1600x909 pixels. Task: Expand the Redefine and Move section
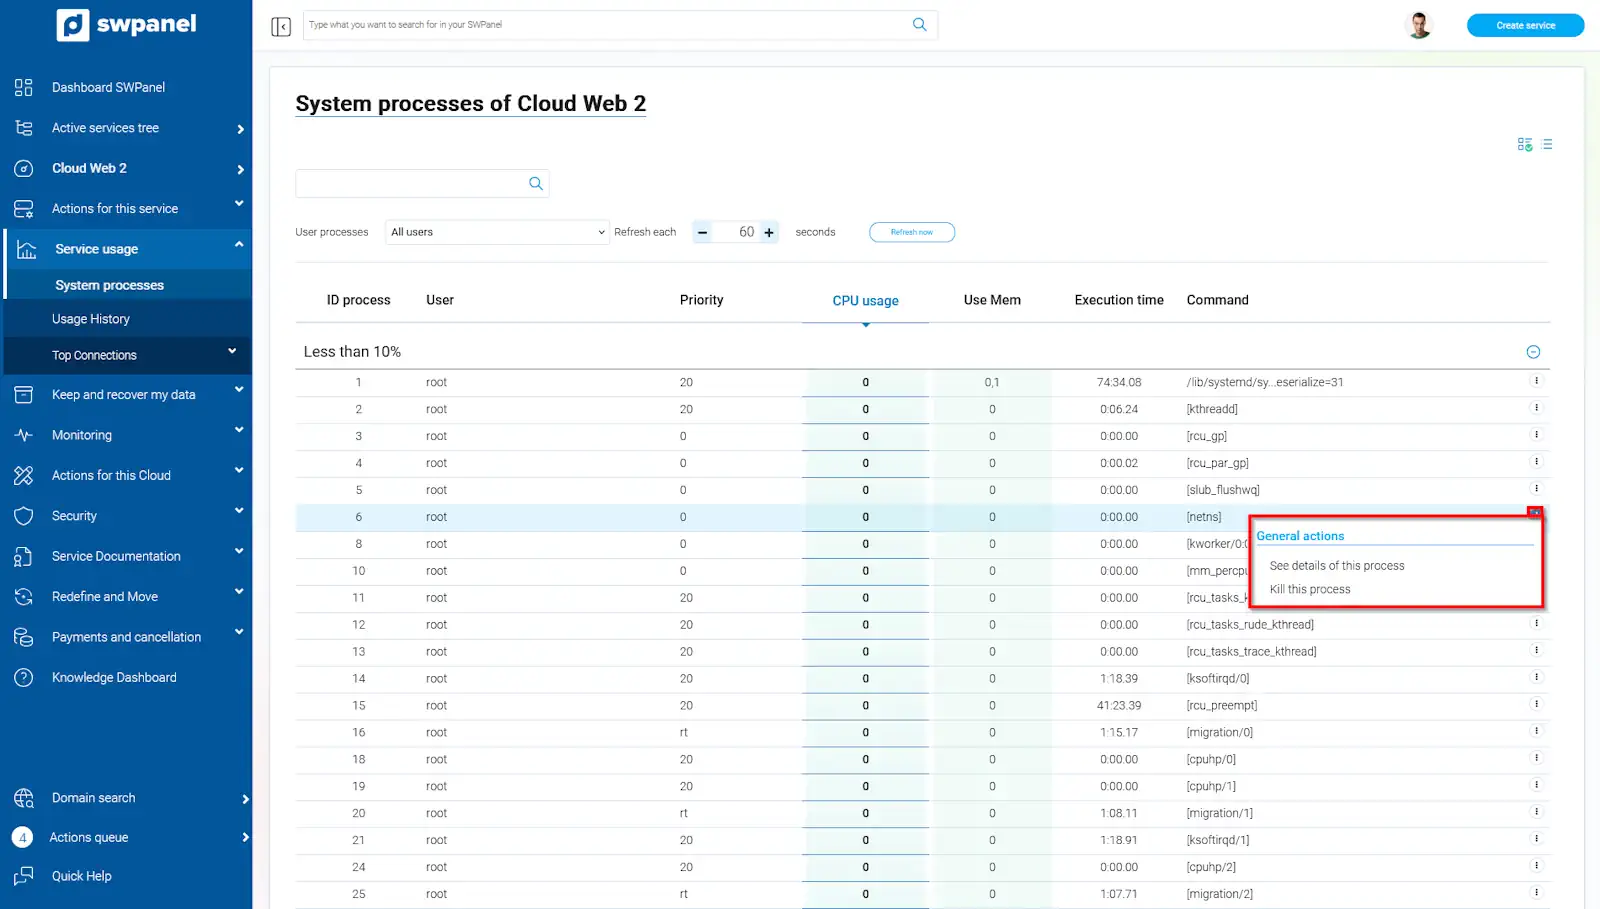239,591
